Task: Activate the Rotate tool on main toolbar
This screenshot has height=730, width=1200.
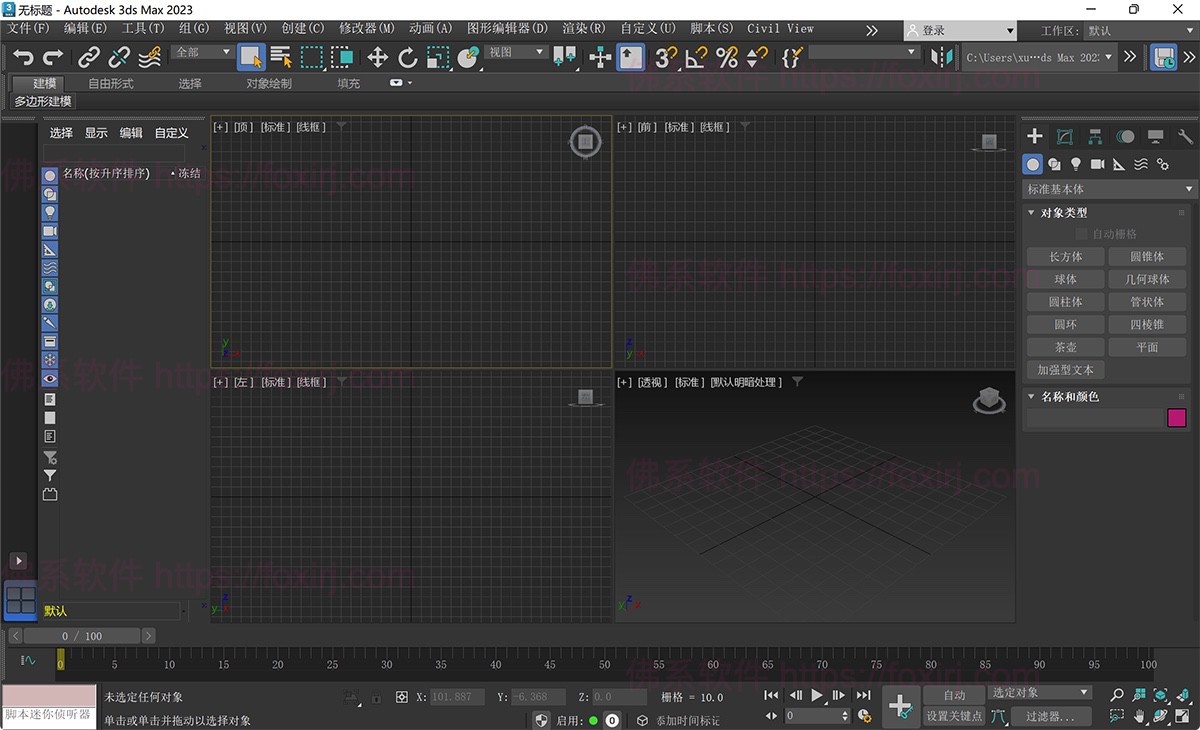Action: pyautogui.click(x=407, y=58)
